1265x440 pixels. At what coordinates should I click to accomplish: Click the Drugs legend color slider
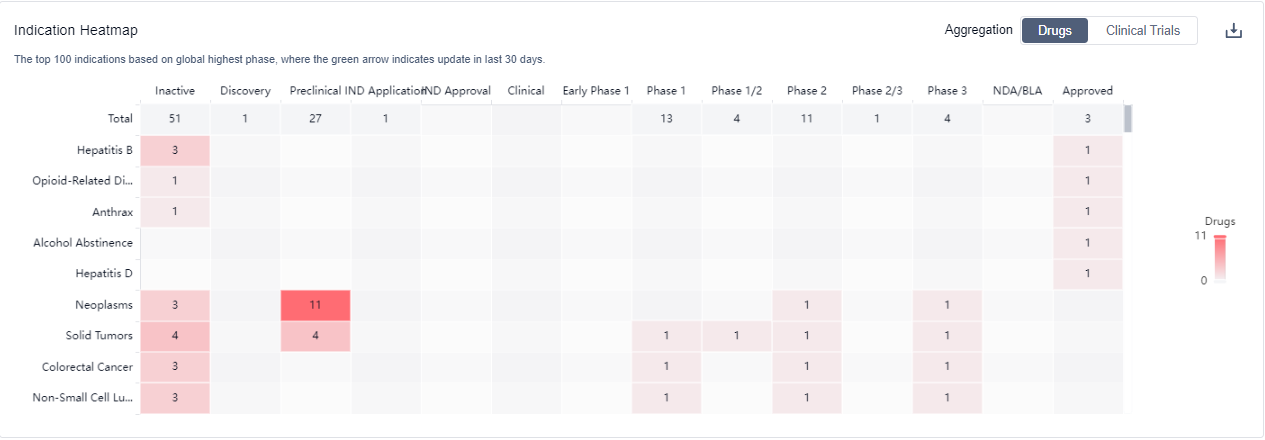tap(1219, 259)
